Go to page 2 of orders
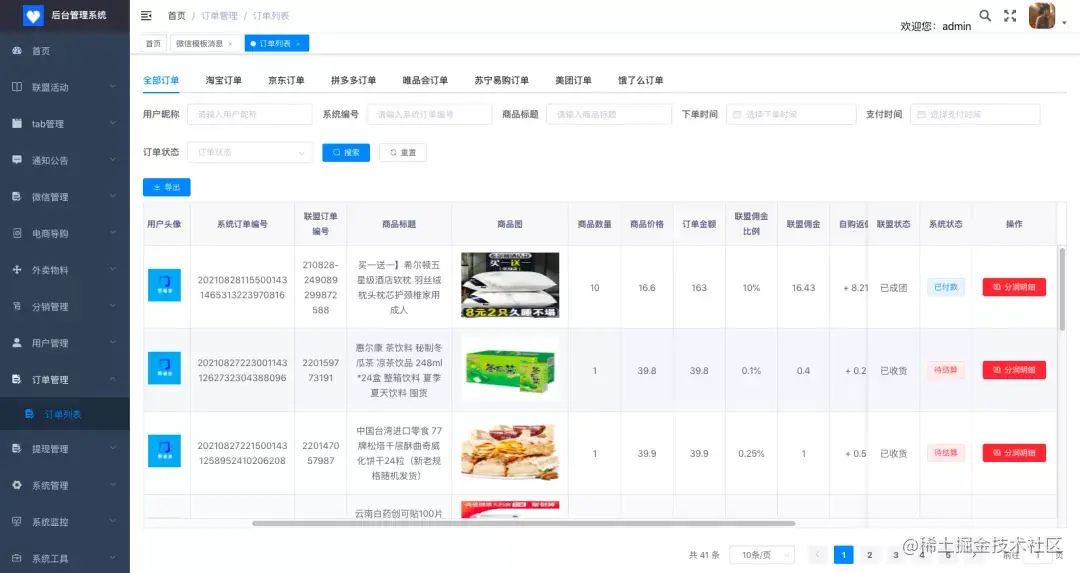Image resolution: width=1080 pixels, height=573 pixels. pos(869,554)
